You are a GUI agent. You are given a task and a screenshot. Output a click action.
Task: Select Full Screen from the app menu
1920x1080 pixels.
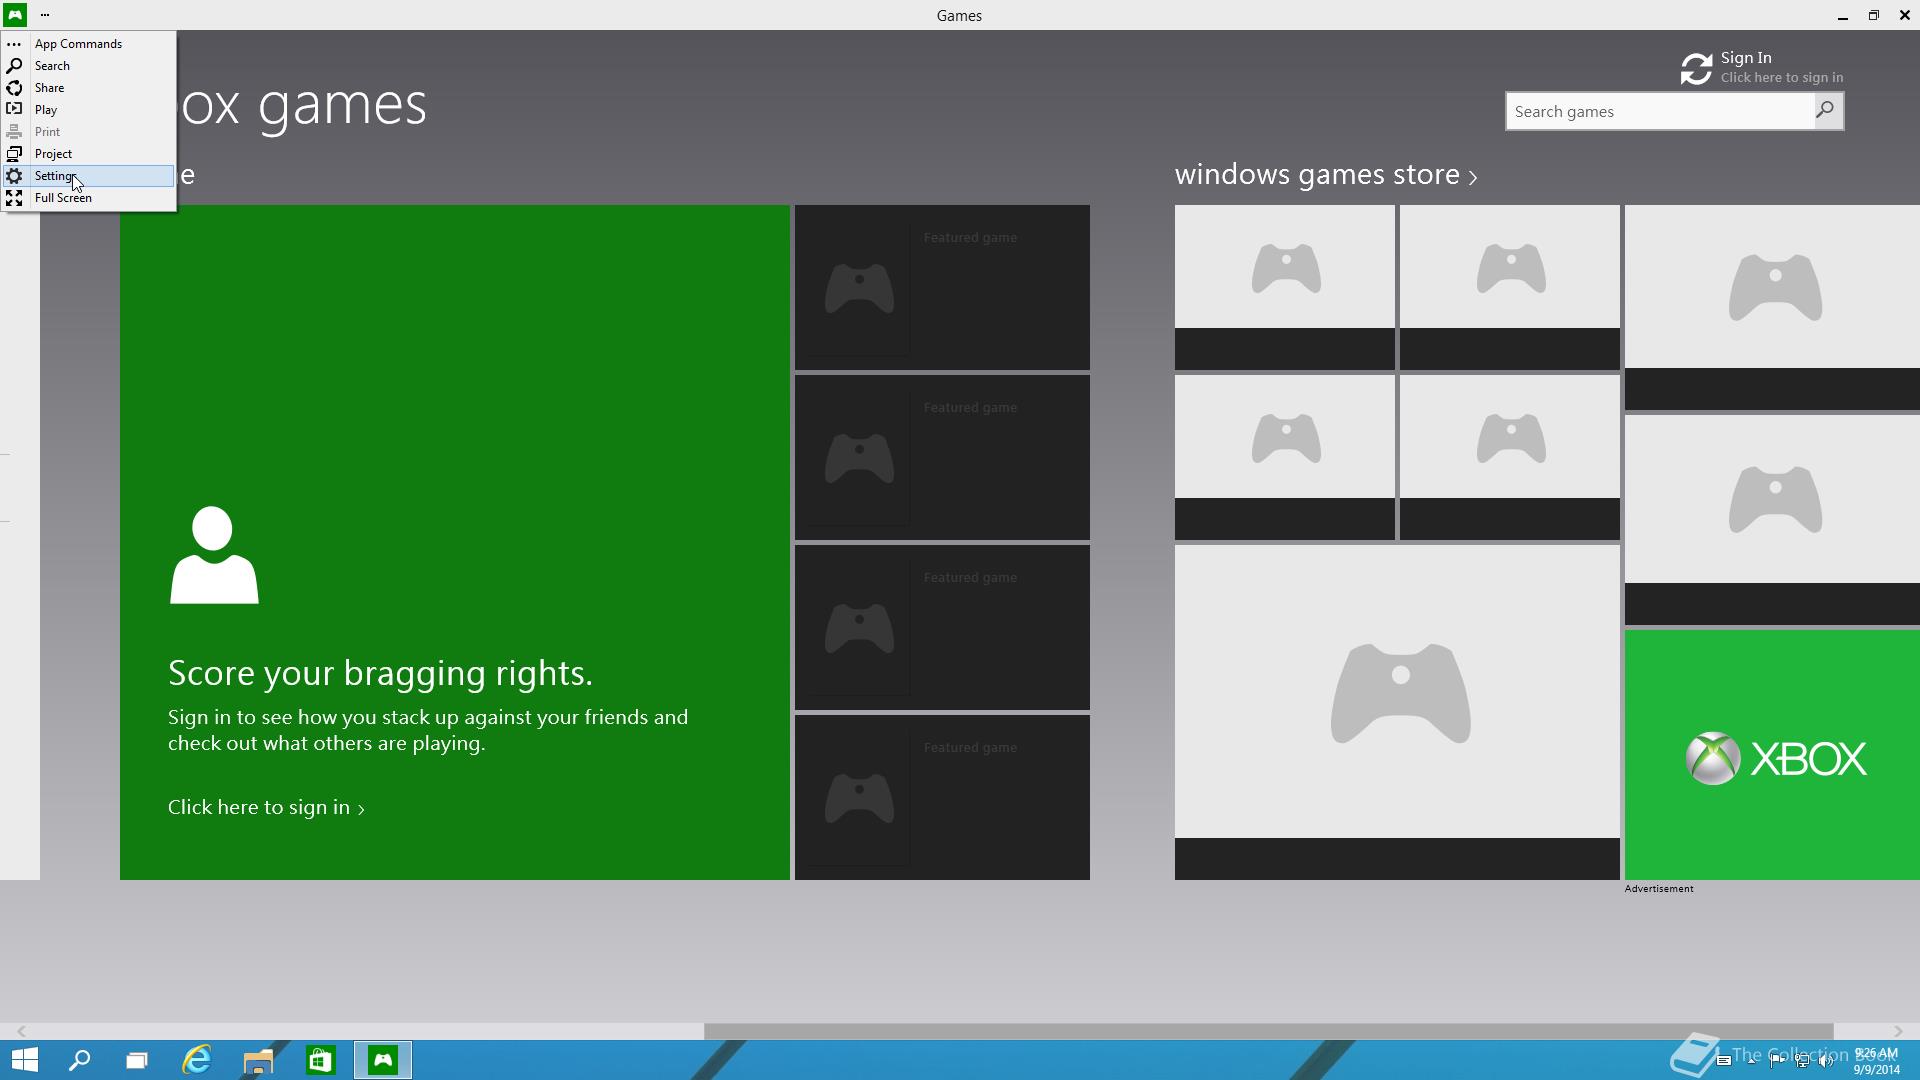(88, 198)
